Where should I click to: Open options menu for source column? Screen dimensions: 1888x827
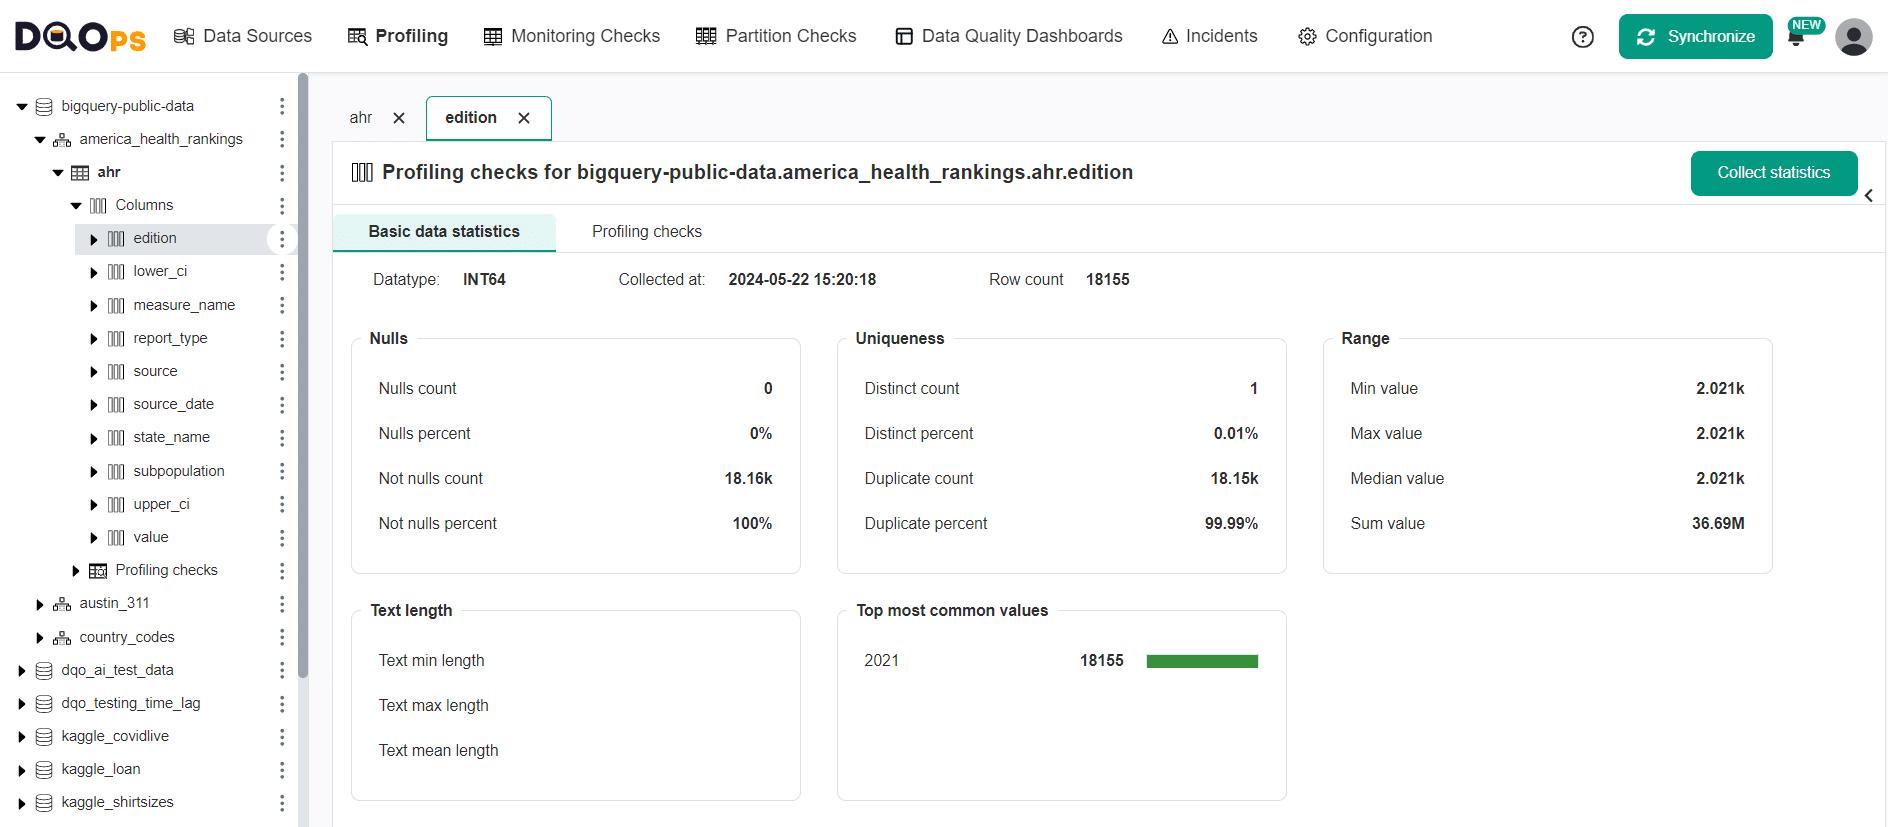point(282,371)
